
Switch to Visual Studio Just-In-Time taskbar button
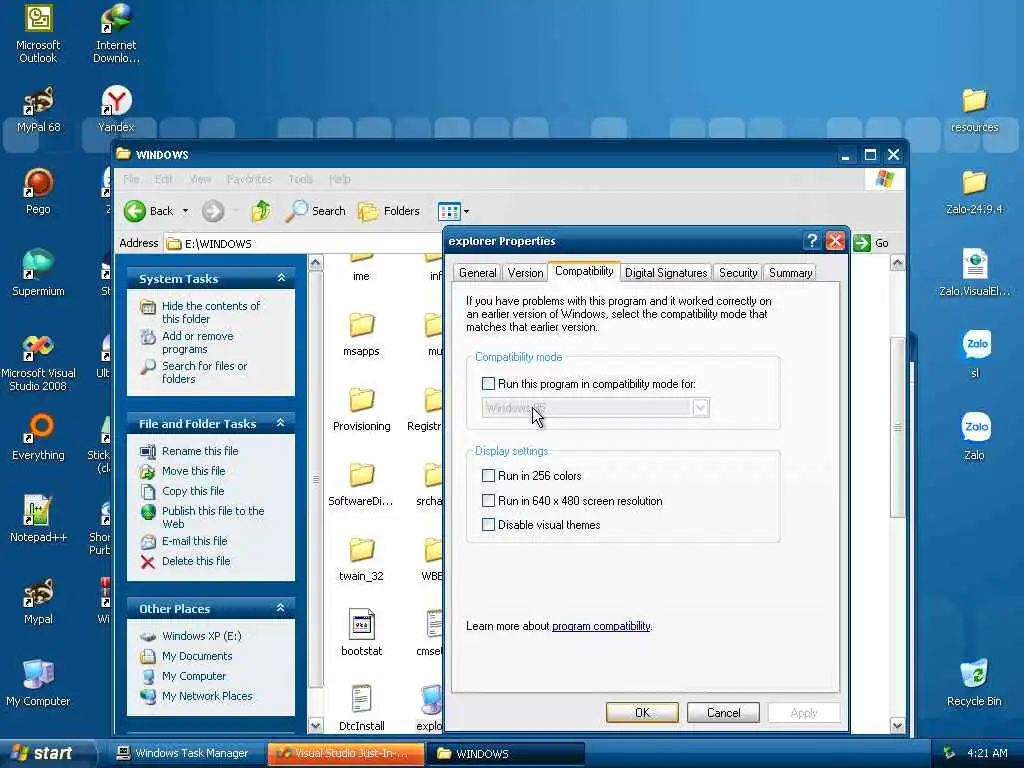click(x=345, y=753)
